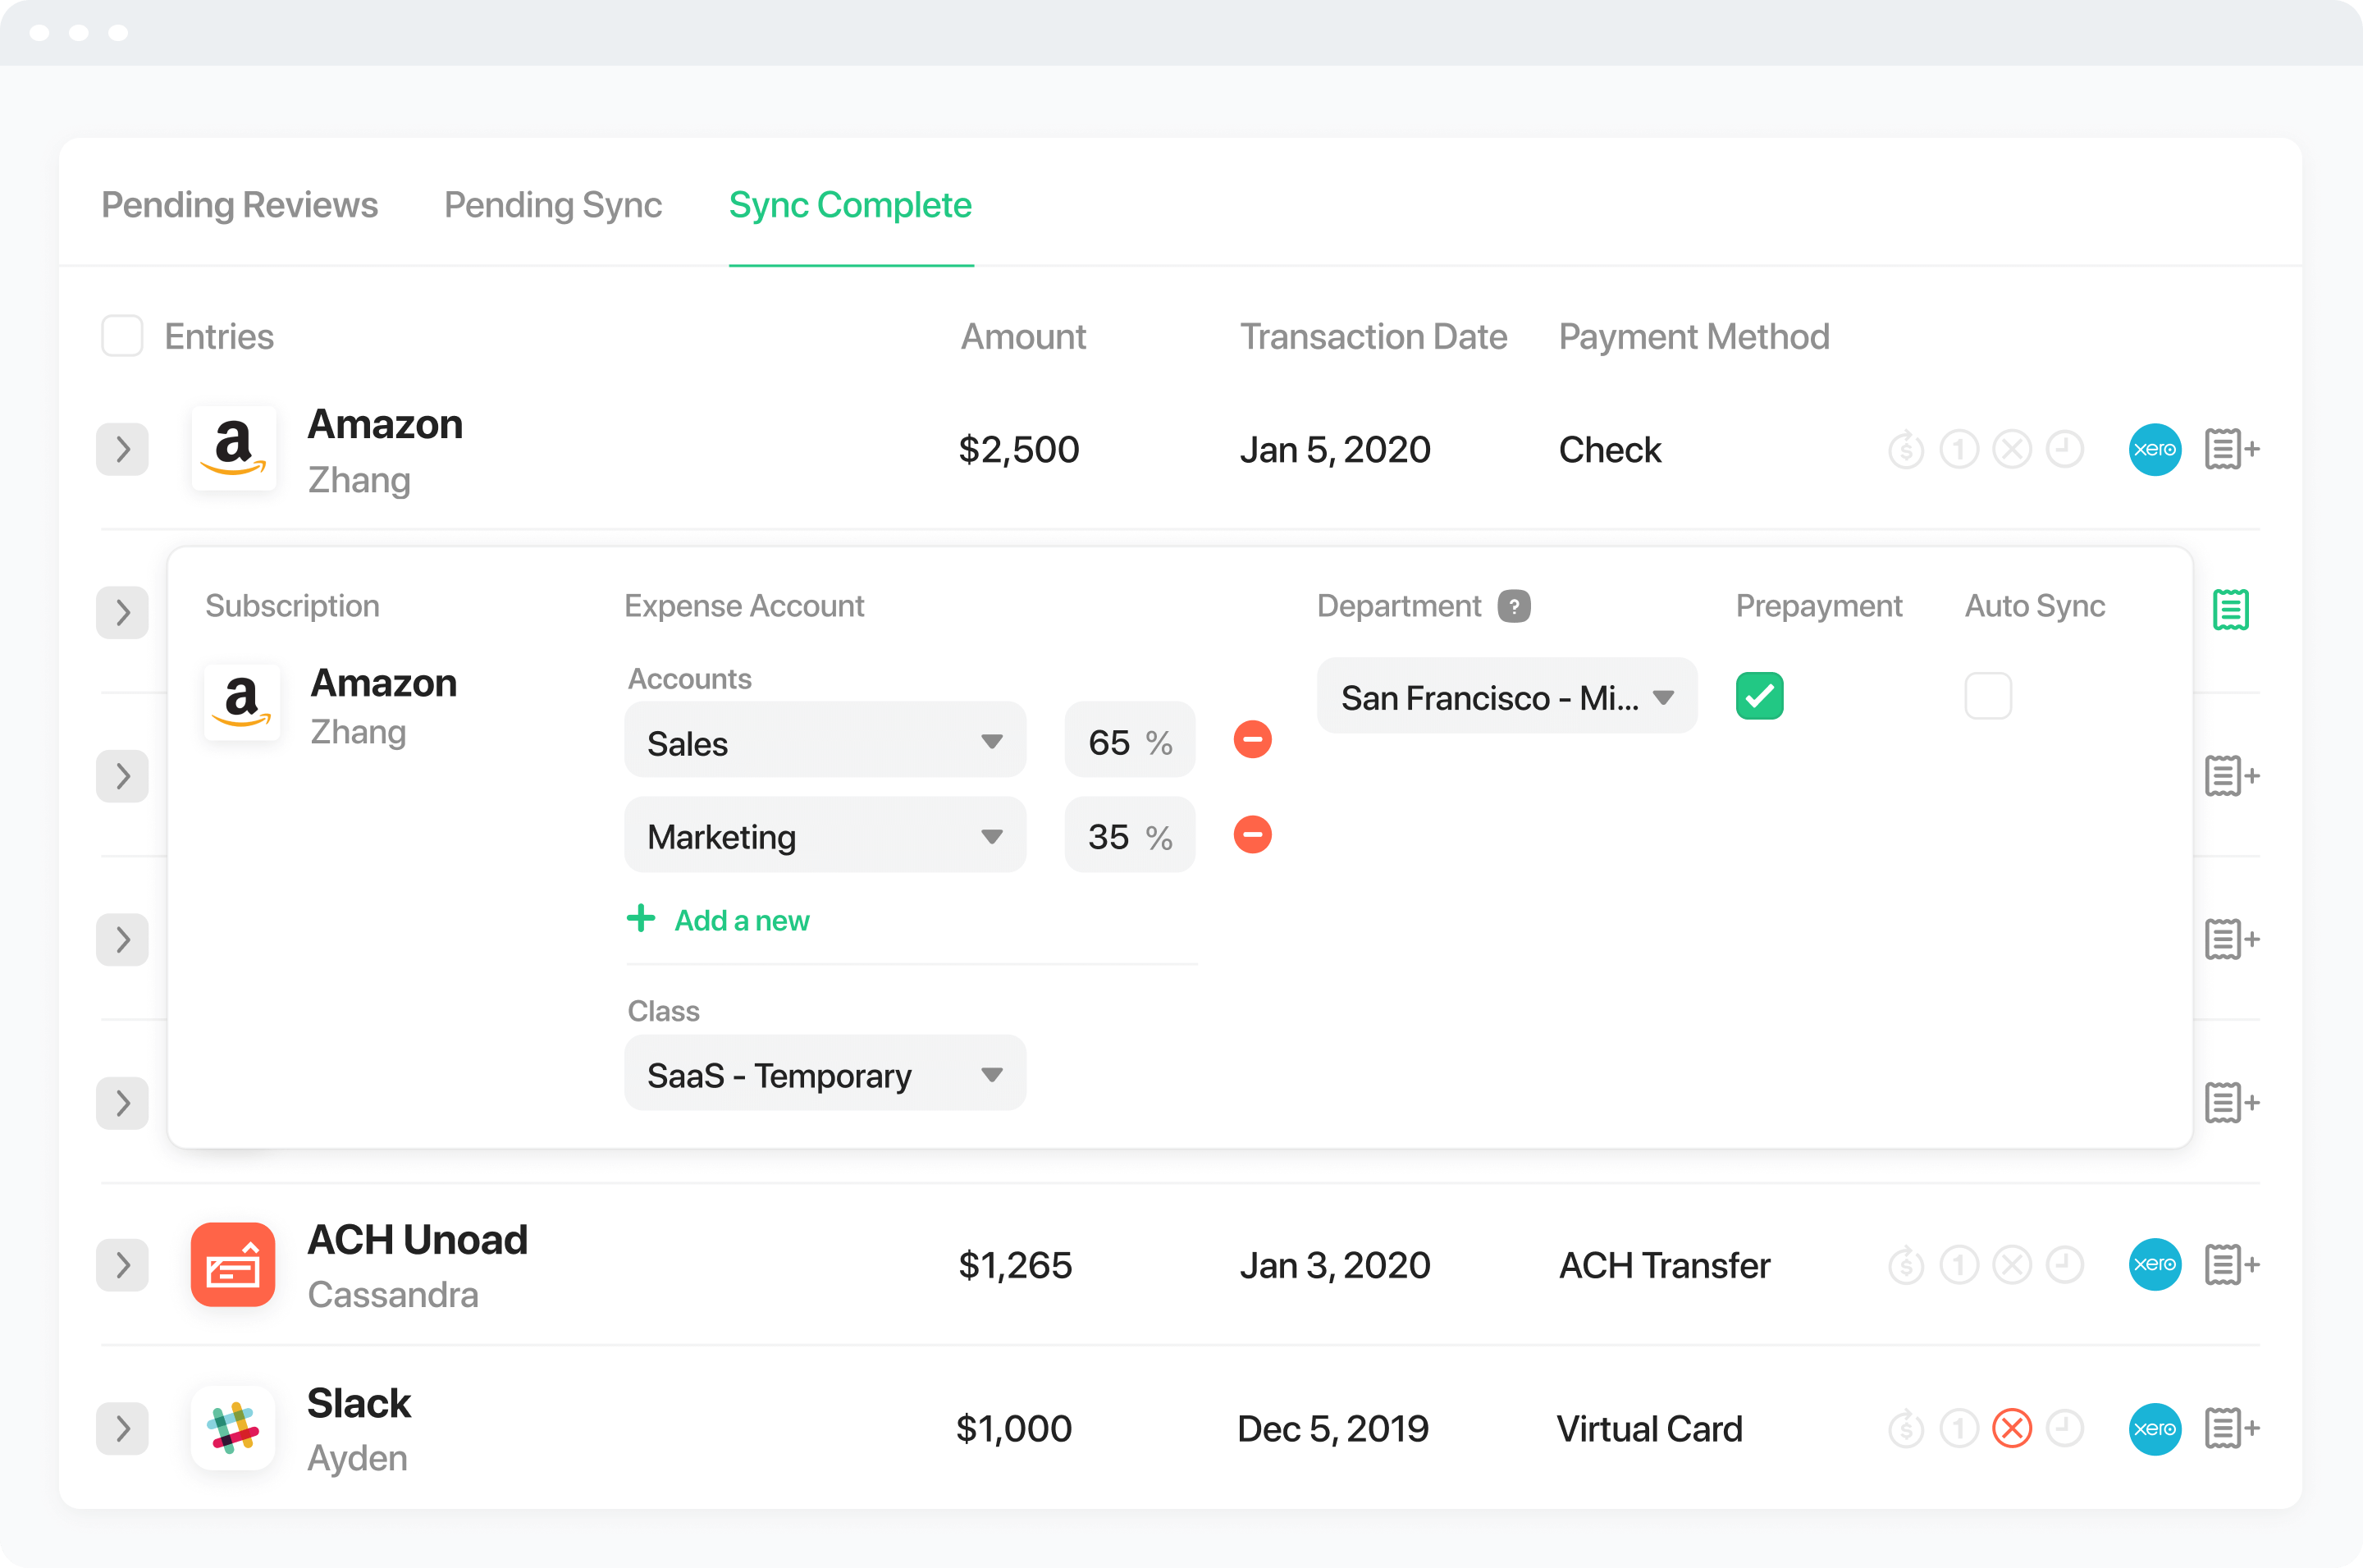This screenshot has width=2363, height=1568.
Task: Click Check payment method text
Action: click(x=1609, y=450)
